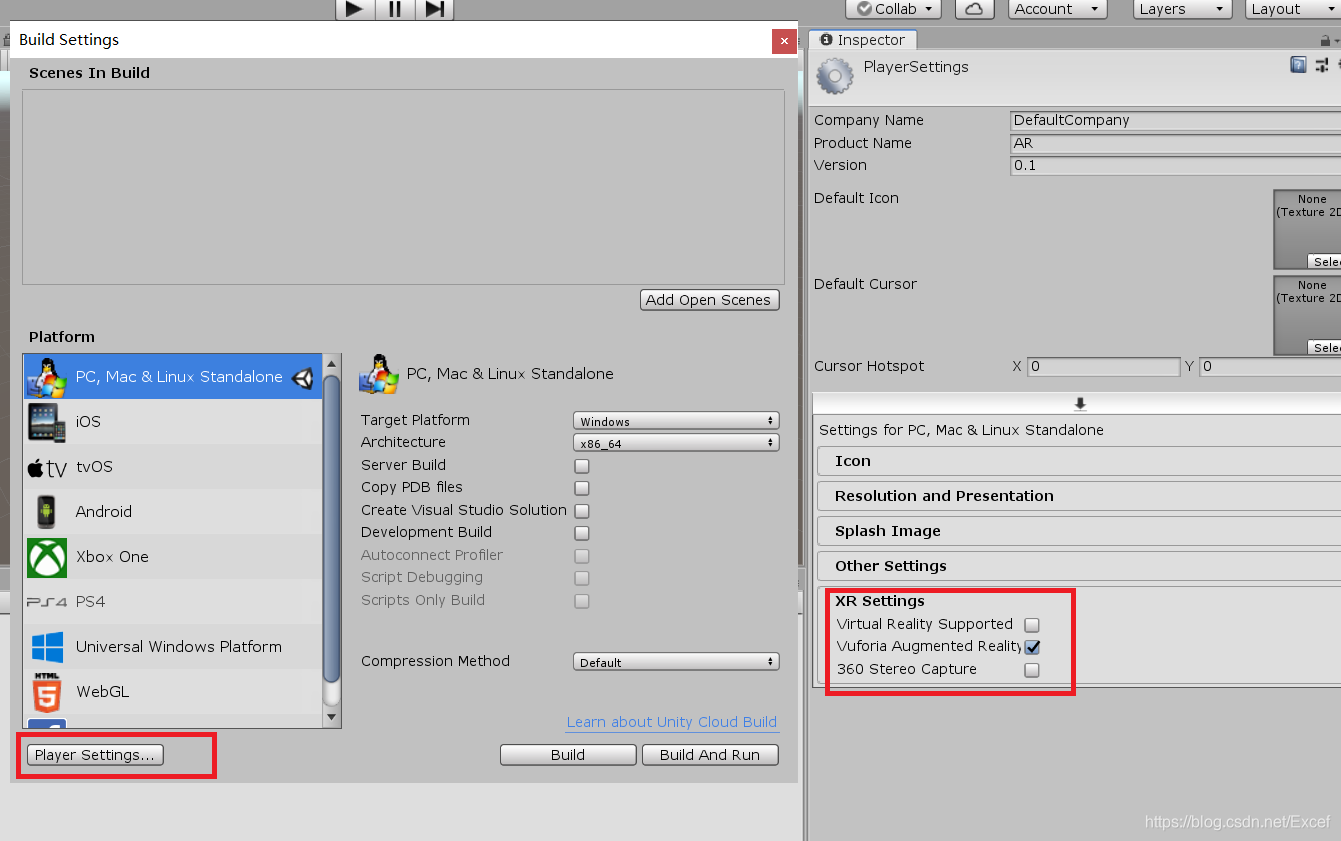The image size is (1341, 841).
Task: Enable Virtual Reality Supported
Action: [x=1032, y=625]
